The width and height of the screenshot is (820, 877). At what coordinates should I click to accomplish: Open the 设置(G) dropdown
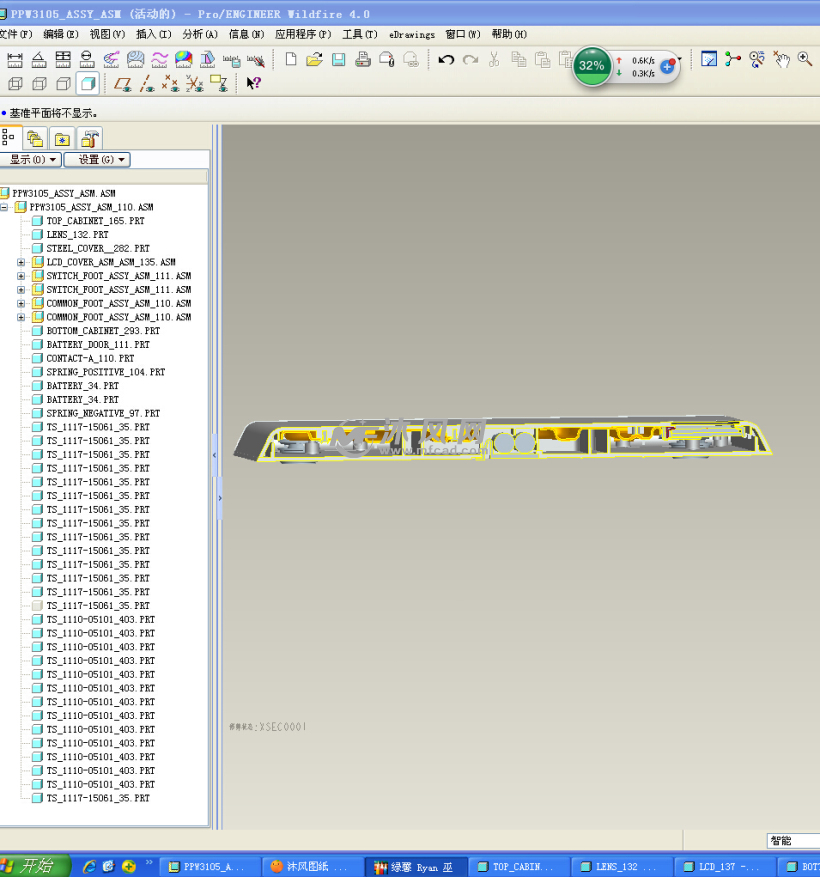click(97, 160)
